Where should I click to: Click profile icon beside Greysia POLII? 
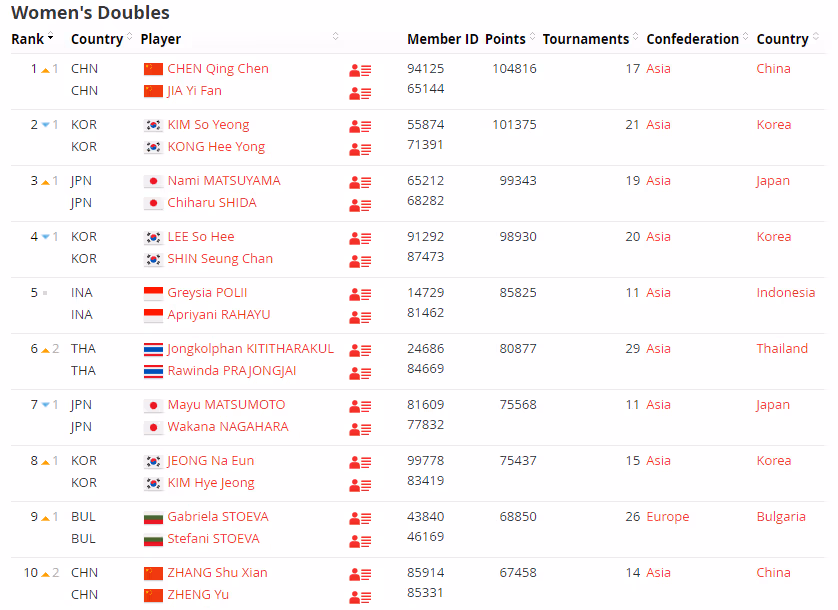click(x=360, y=295)
